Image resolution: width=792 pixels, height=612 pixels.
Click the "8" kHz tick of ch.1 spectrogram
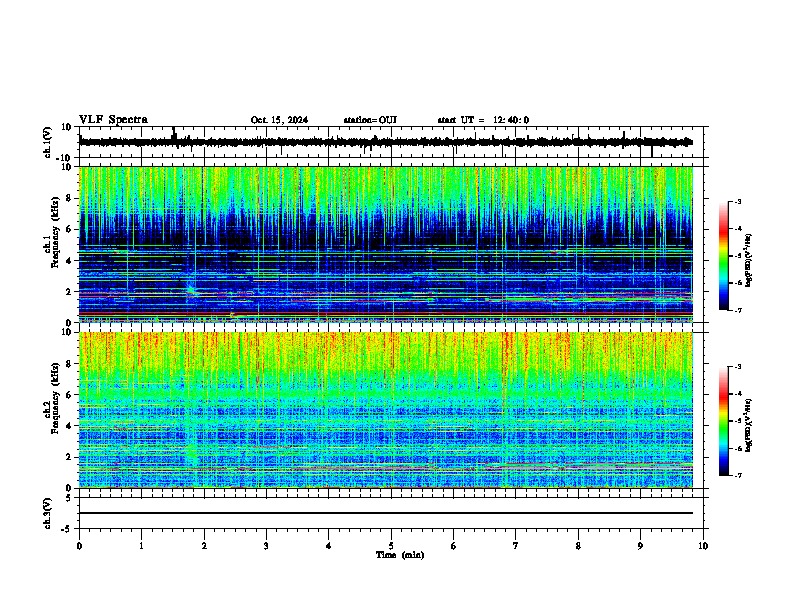tap(70, 198)
